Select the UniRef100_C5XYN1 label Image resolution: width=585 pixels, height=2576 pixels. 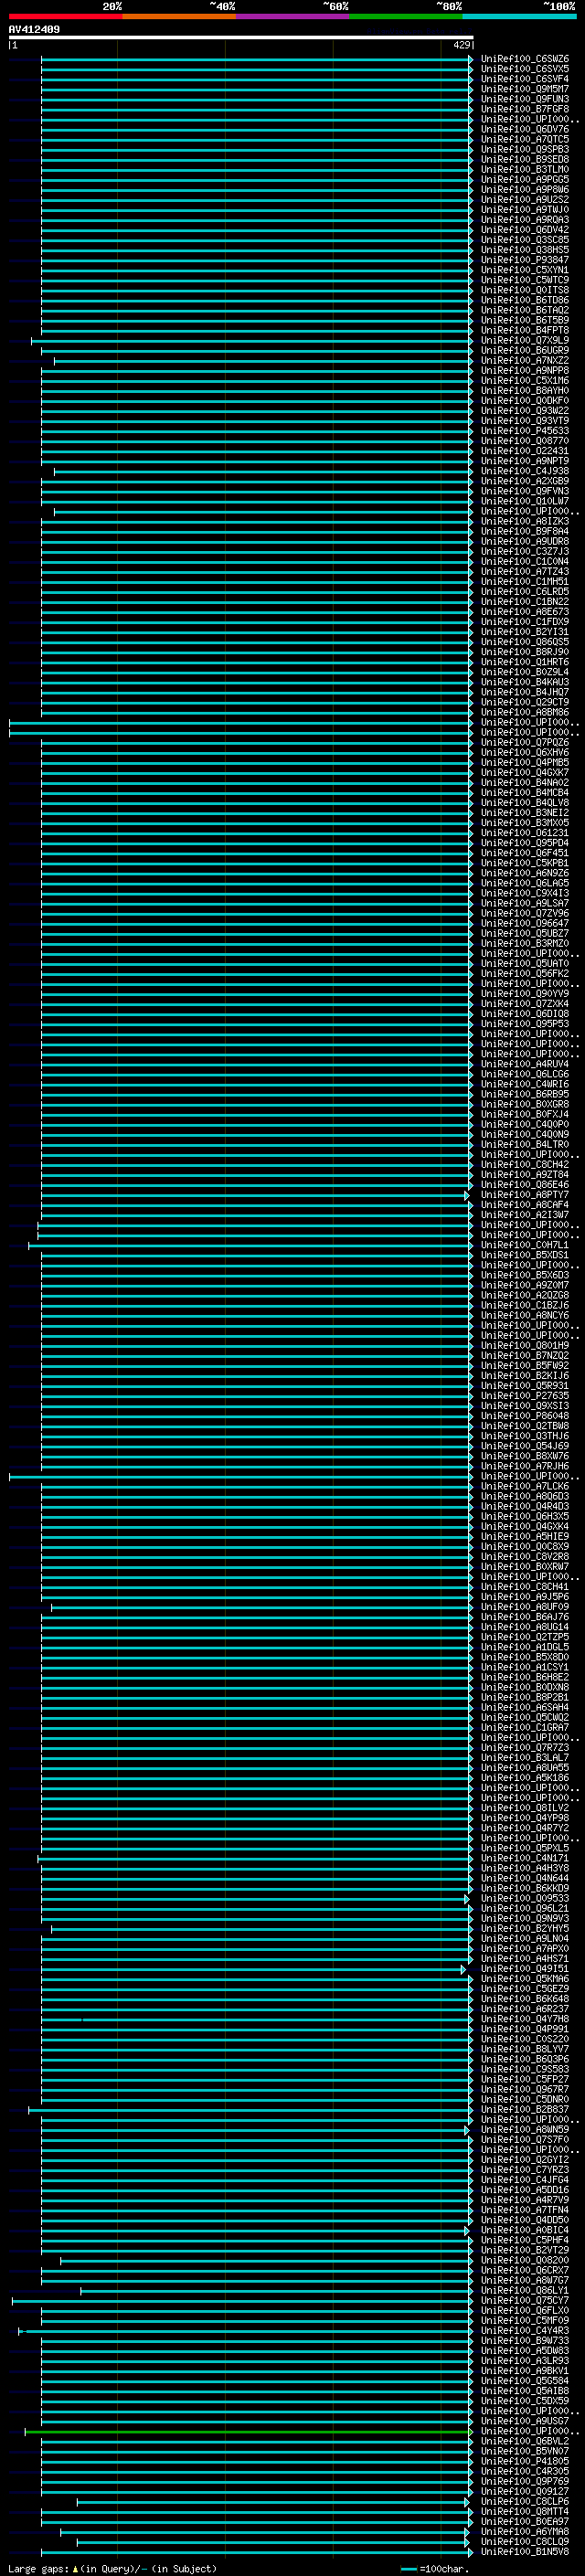pos(525,270)
